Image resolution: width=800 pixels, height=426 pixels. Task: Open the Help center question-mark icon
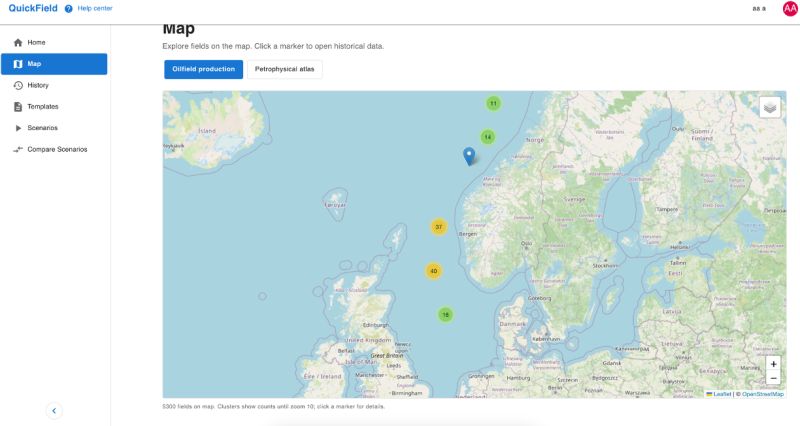pyautogui.click(x=68, y=9)
